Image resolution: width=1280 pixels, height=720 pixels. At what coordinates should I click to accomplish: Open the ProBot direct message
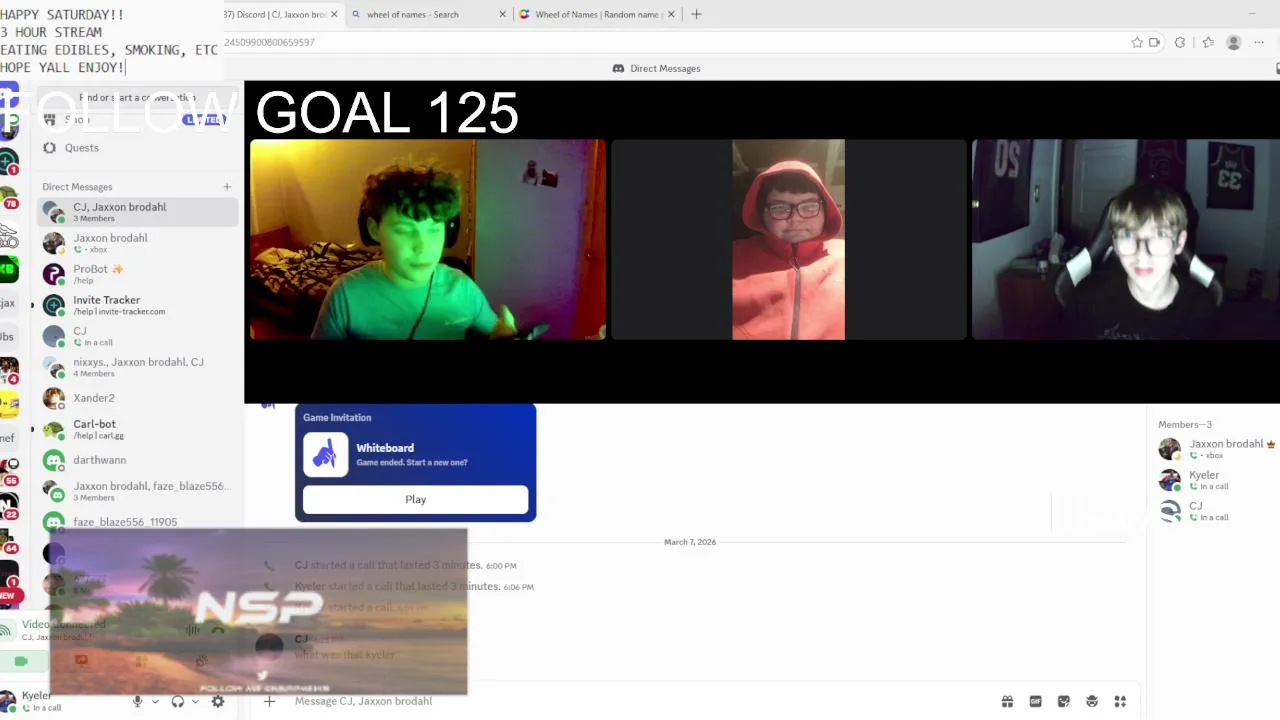click(x=139, y=273)
